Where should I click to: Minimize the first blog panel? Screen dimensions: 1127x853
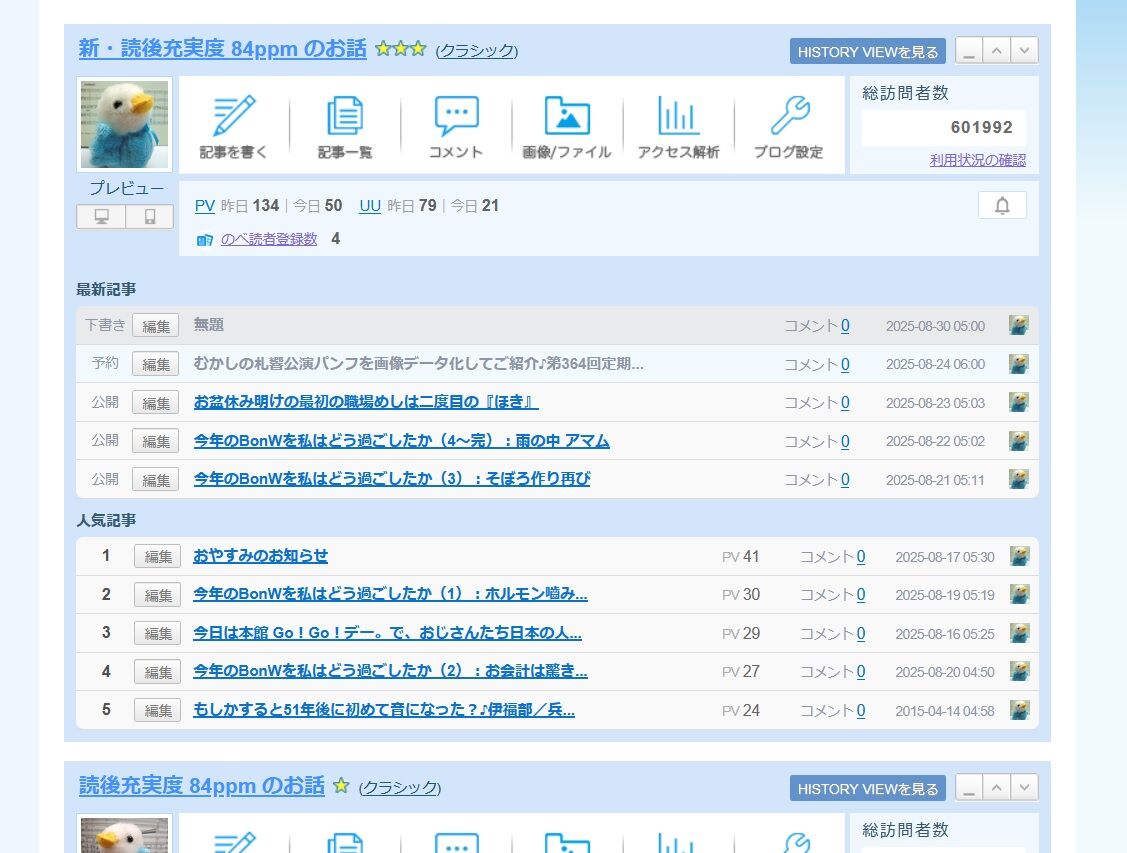969,51
